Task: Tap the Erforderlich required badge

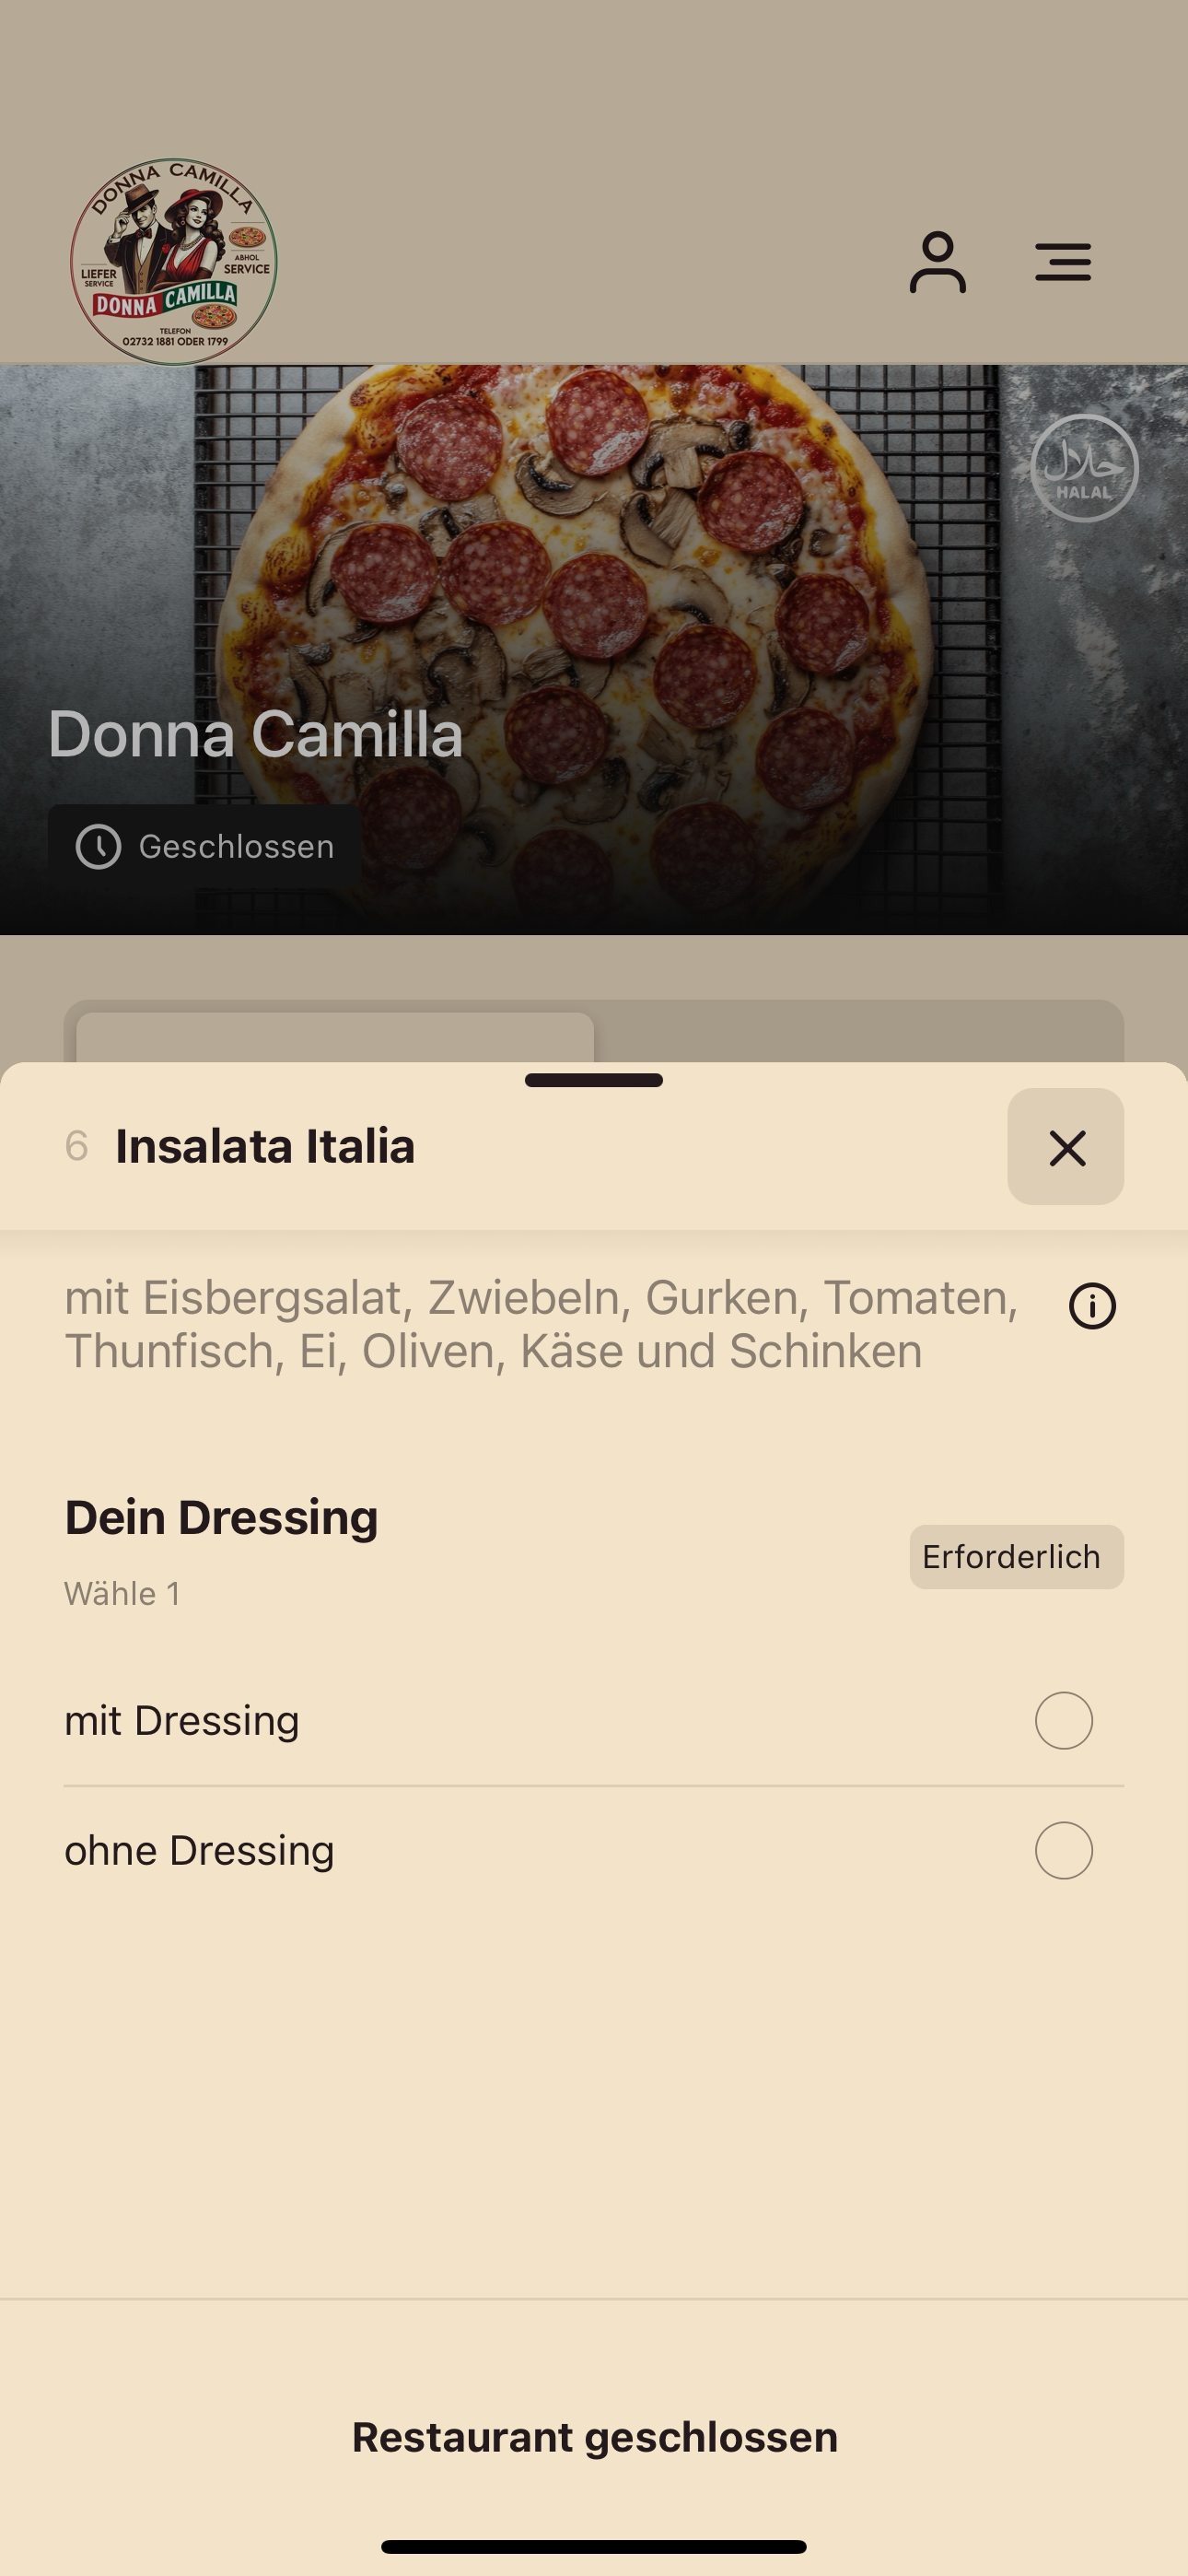Action: point(1017,1557)
